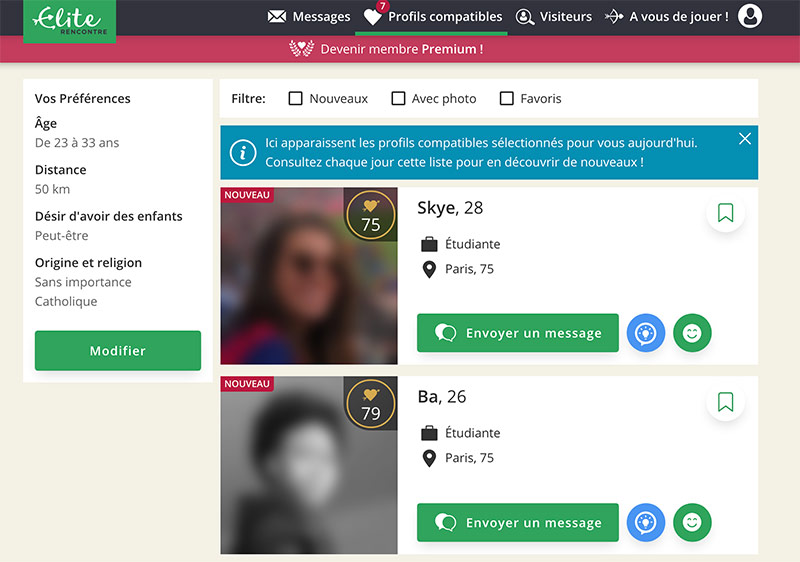Click the heart icon with 7 badge
Screen dimensions: 800x562
point(373,16)
